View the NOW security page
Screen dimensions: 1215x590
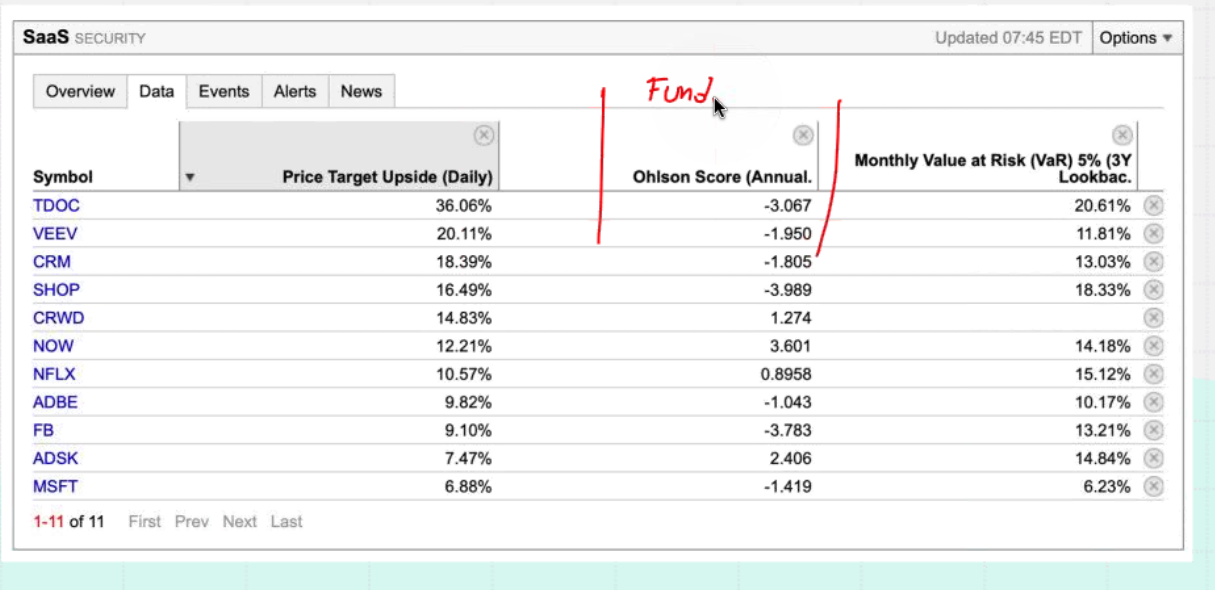(53, 346)
